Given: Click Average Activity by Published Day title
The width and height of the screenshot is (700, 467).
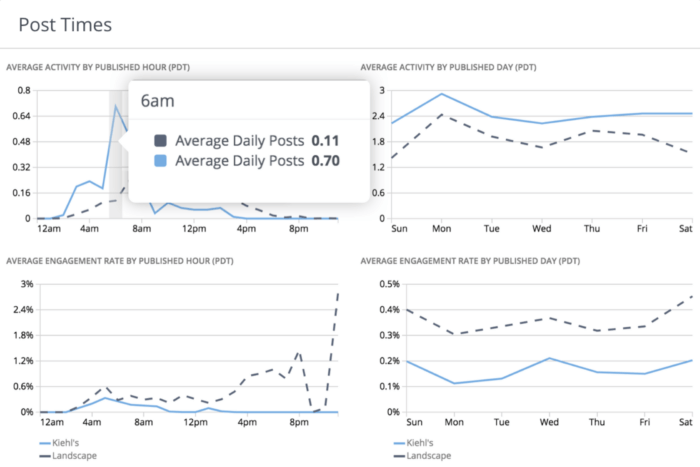Looking at the screenshot, I should [448, 67].
